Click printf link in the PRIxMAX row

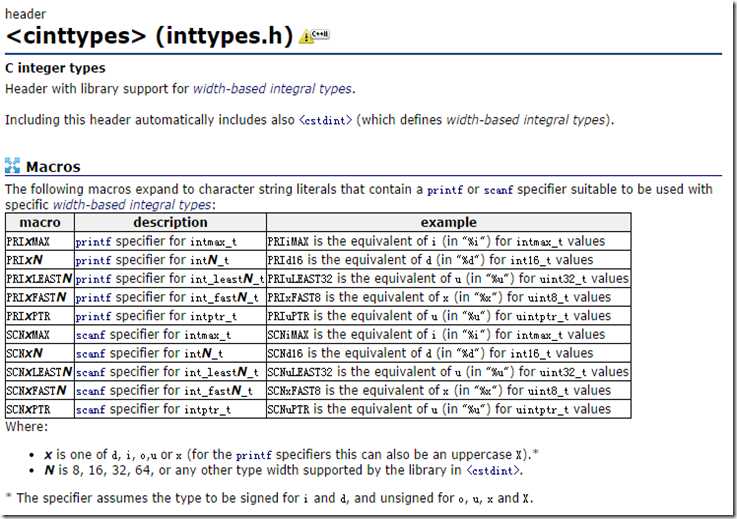click(x=93, y=242)
